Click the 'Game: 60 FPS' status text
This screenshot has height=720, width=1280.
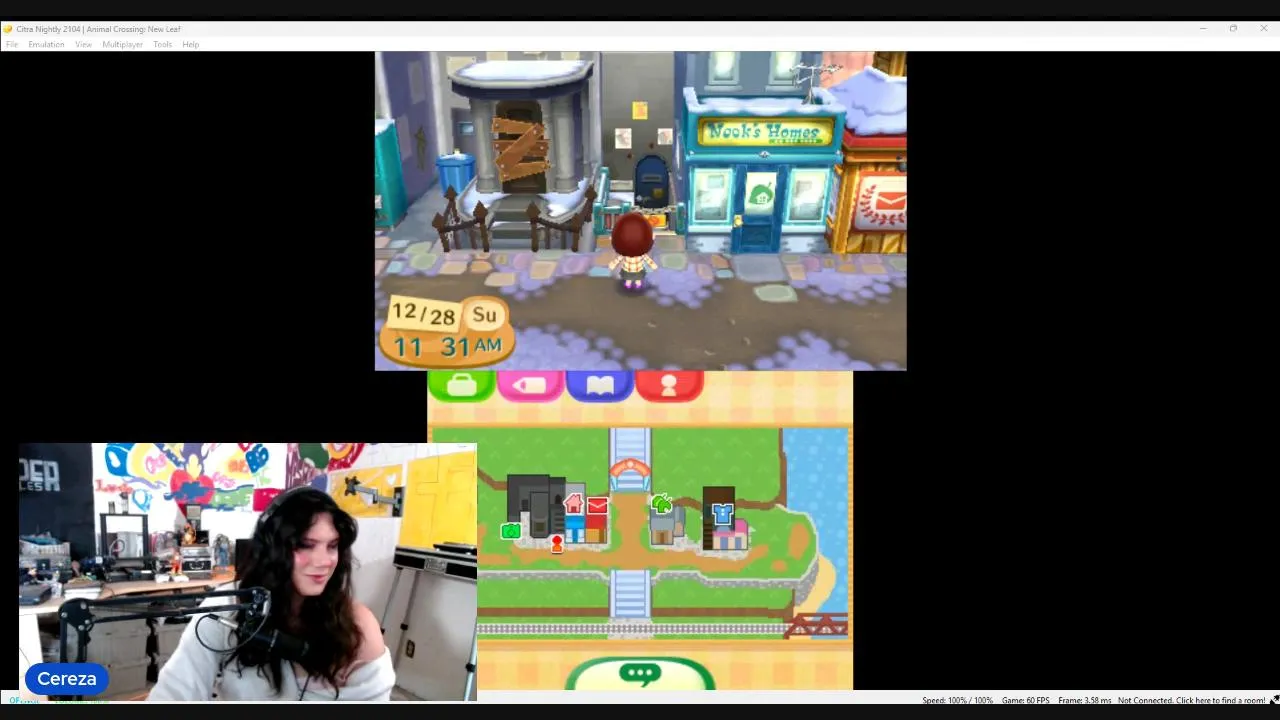(1026, 700)
